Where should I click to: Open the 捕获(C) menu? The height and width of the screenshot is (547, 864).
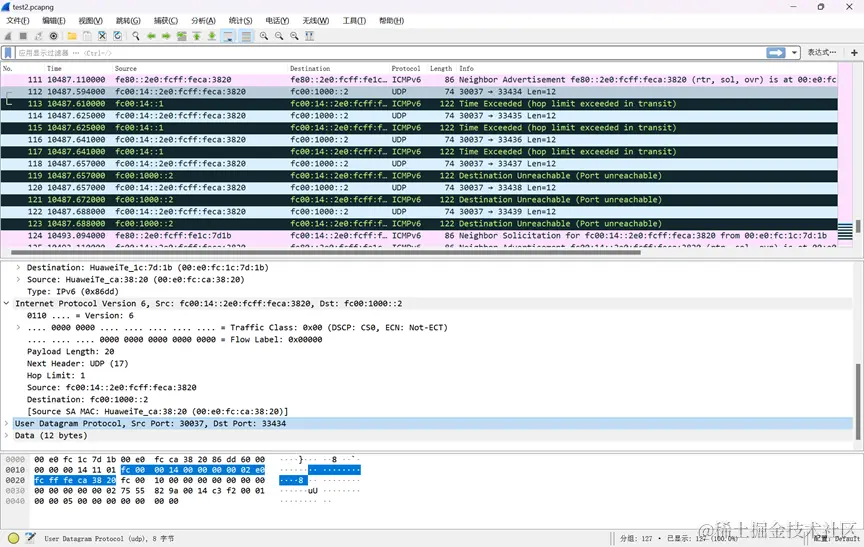coord(165,20)
